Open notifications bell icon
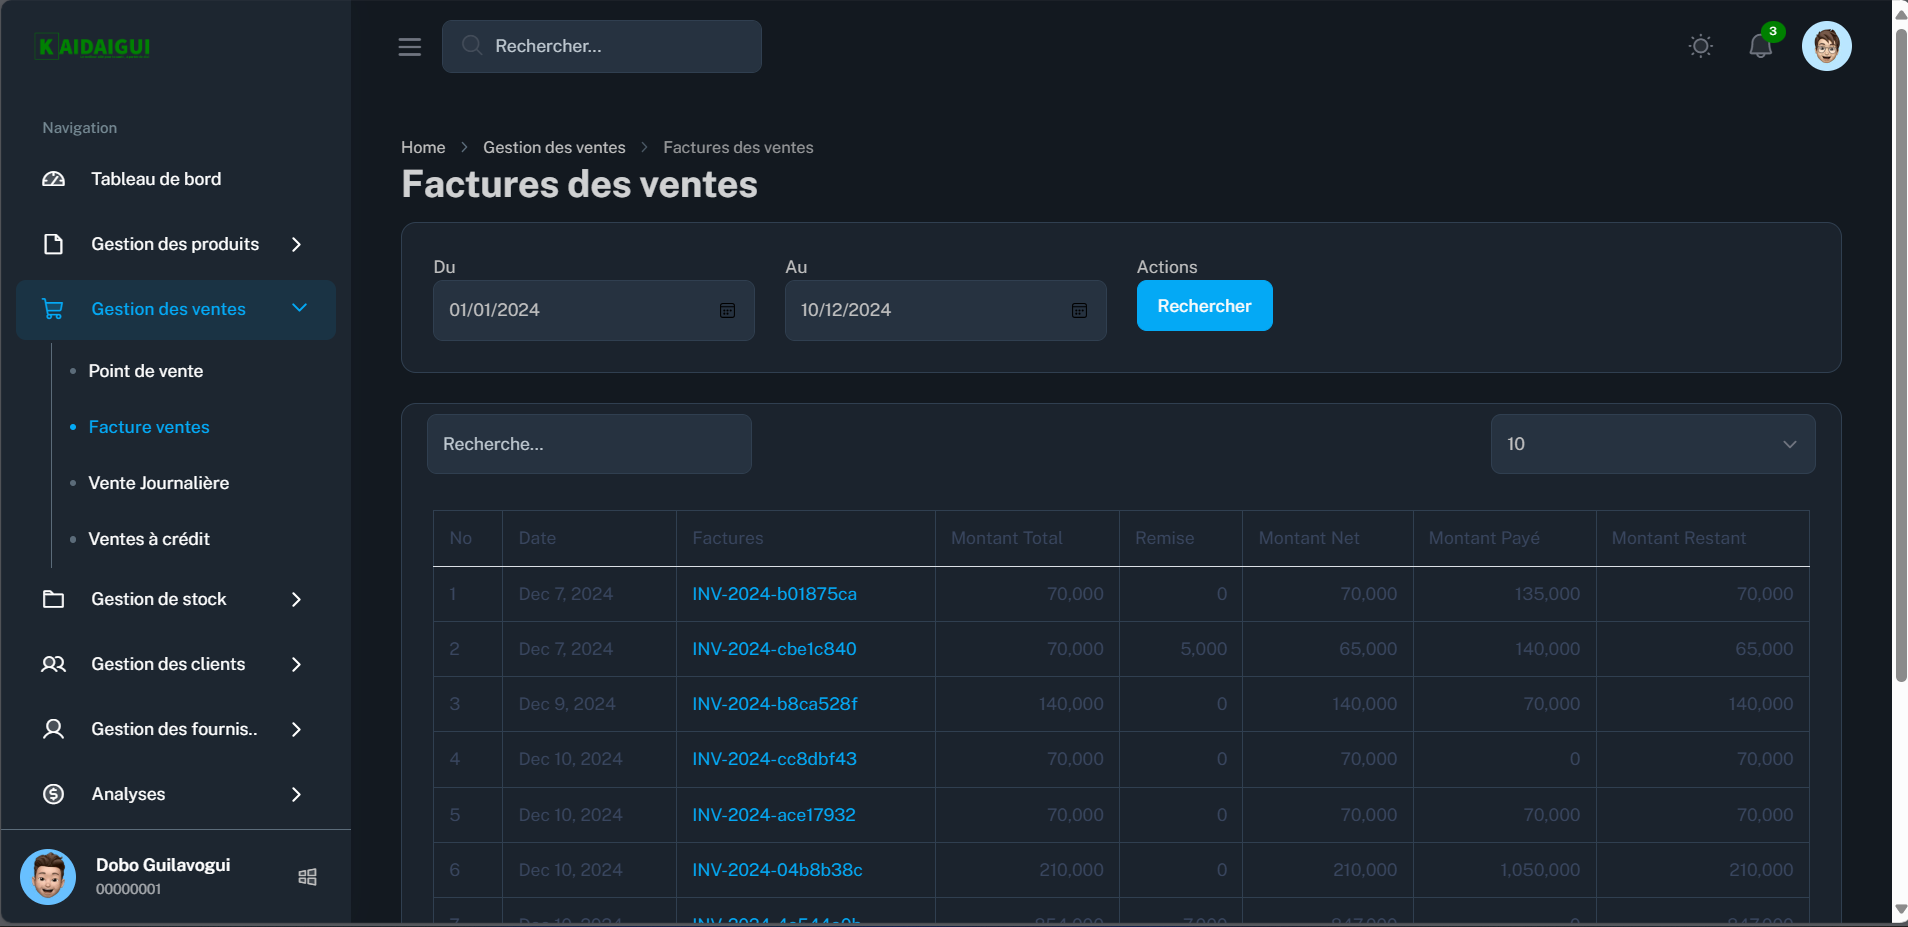Image resolution: width=1908 pixels, height=927 pixels. tap(1760, 46)
